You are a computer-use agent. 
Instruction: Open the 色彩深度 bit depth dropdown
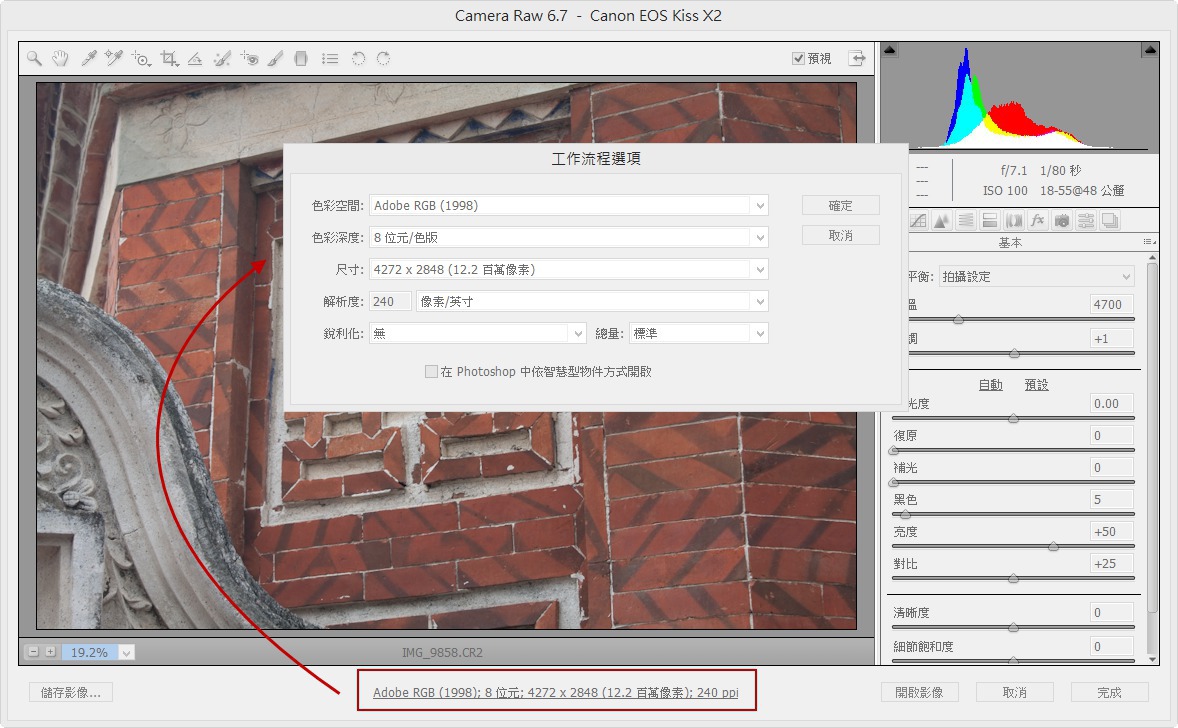[x=569, y=237]
